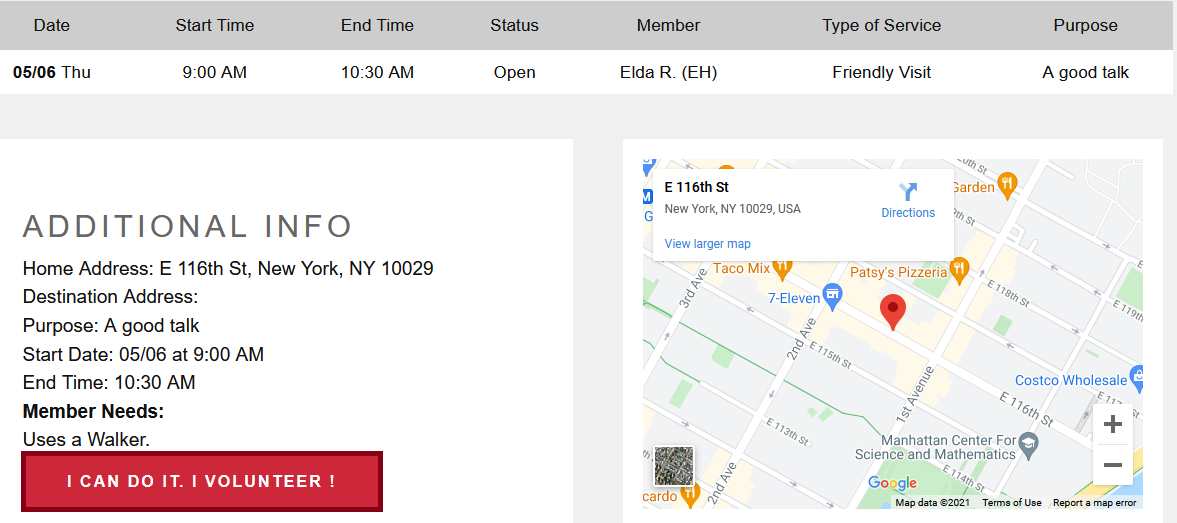Open the Terms of Use link
Screen dimensions: 1177x523
click(x=1012, y=503)
